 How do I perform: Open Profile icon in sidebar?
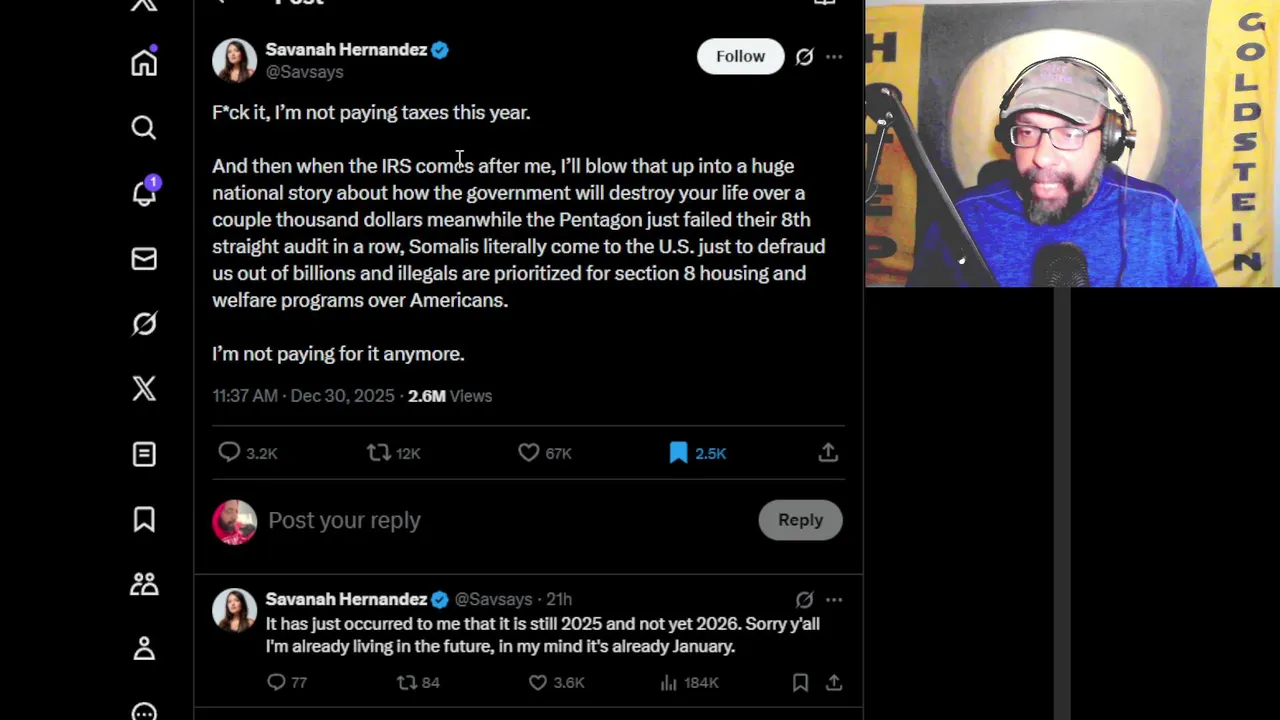[144, 649]
